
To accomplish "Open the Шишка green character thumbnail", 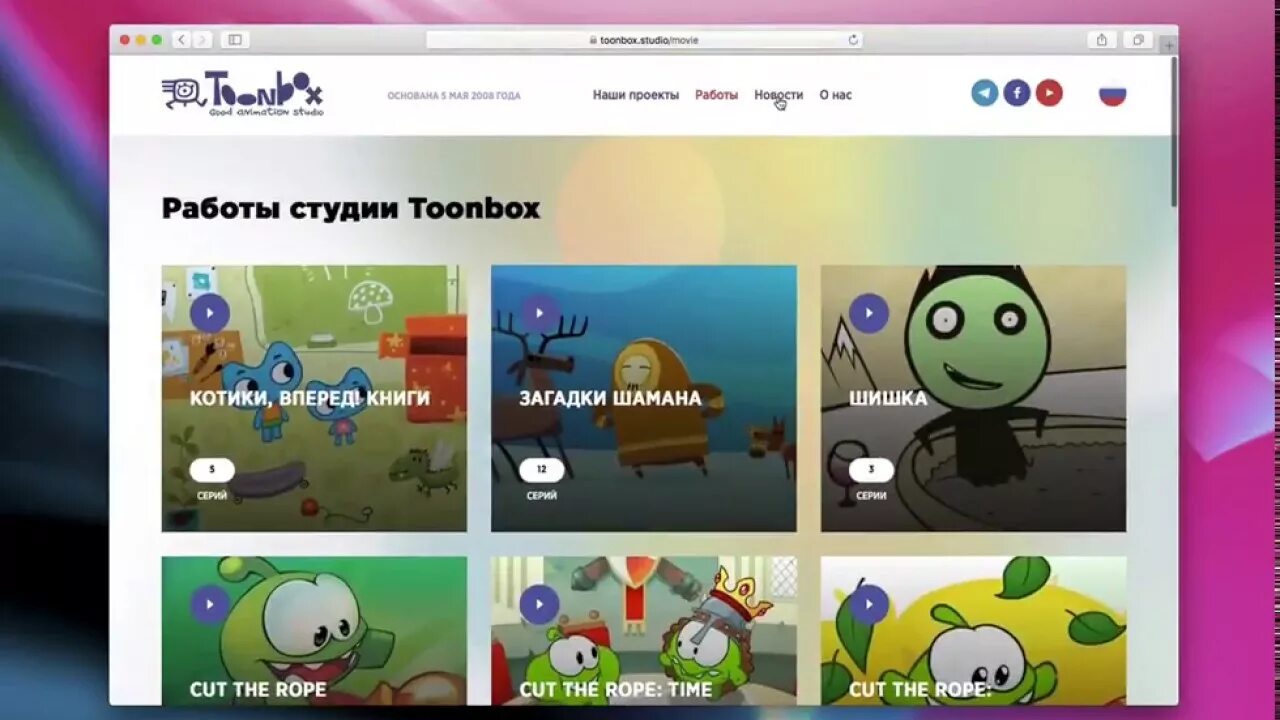I will 973,398.
